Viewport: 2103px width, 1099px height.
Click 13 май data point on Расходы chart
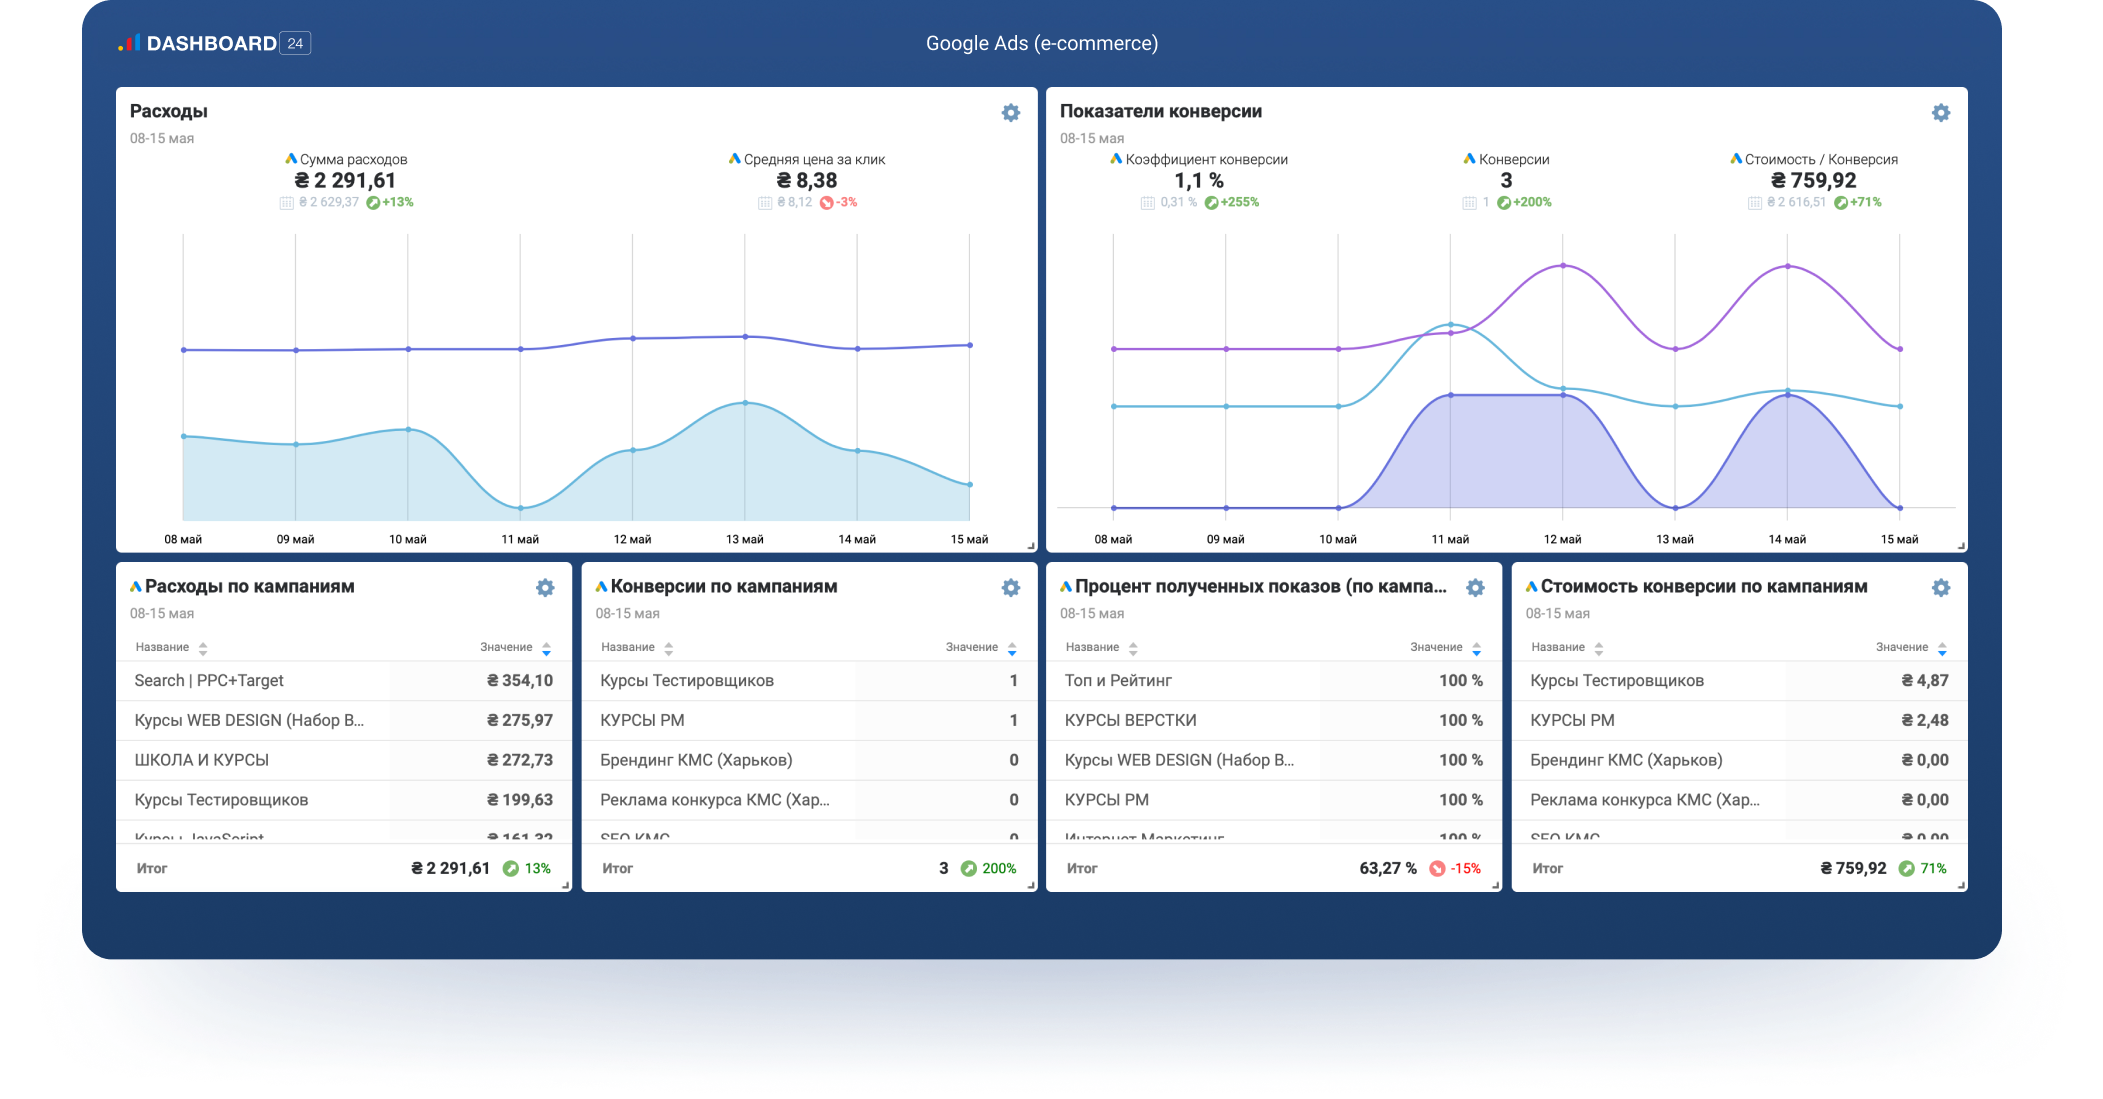click(x=745, y=403)
